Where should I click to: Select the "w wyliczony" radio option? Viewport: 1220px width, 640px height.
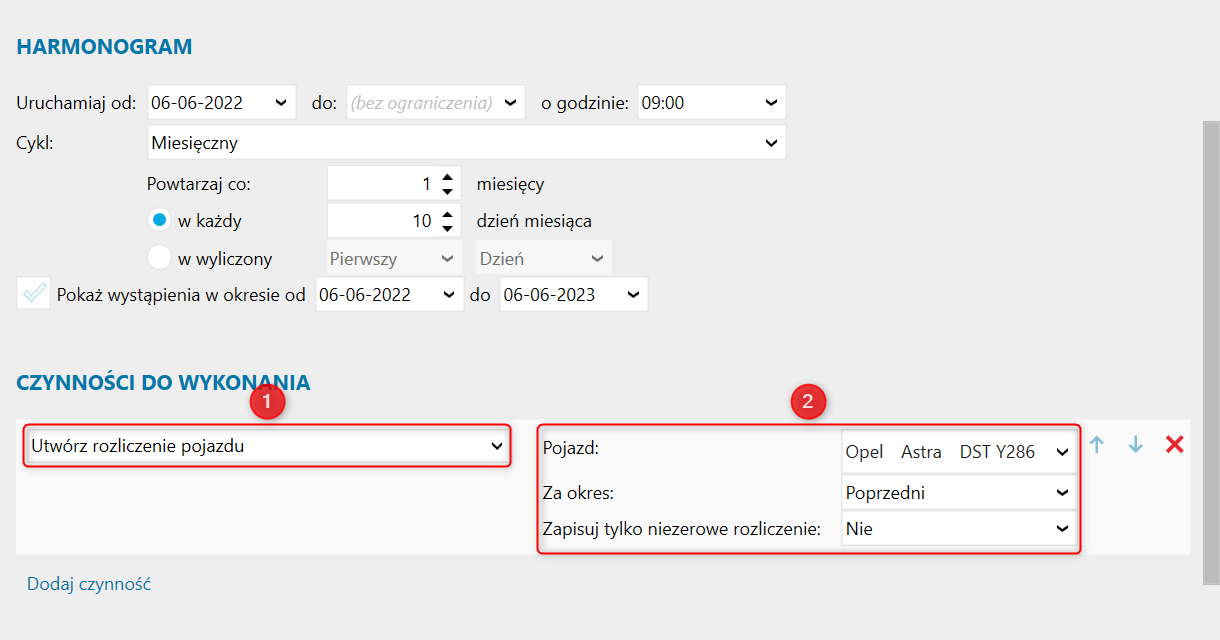click(160, 258)
